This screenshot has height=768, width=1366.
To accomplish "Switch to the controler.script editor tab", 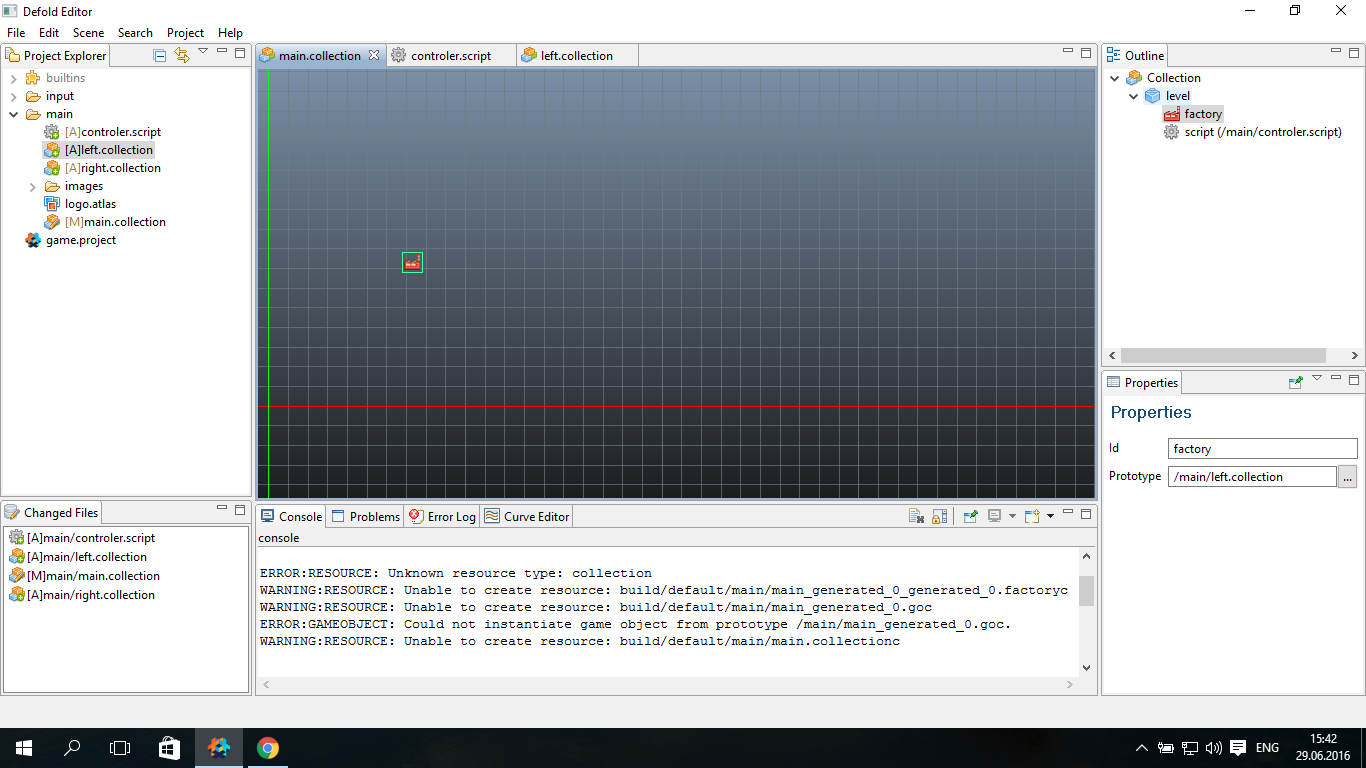I will [x=450, y=56].
